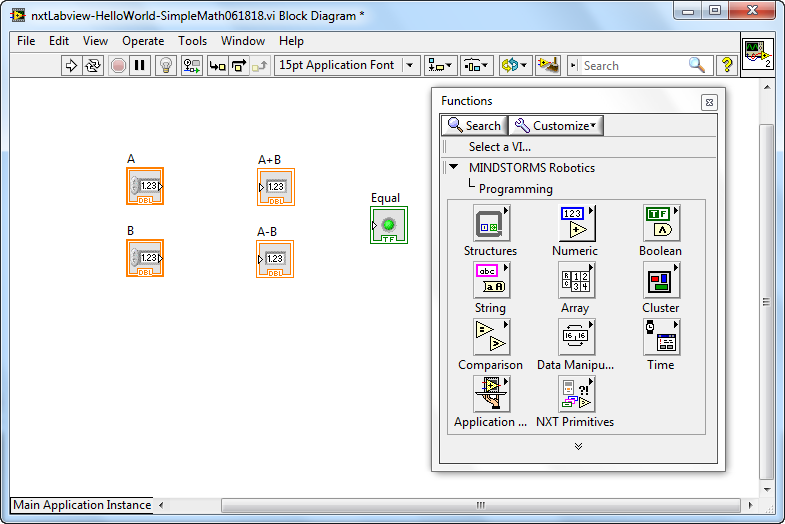Click the A+B label text
Image resolution: width=785 pixels, height=524 pixels.
click(269, 160)
